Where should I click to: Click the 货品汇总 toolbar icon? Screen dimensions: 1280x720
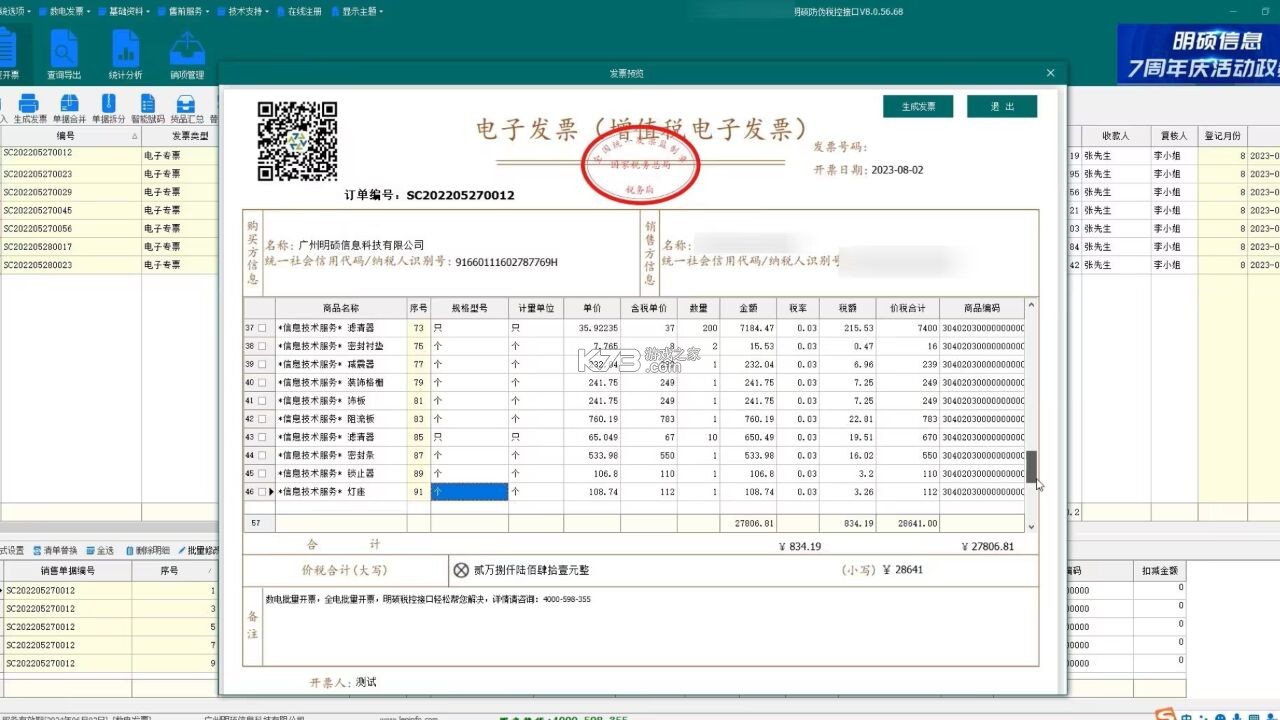tap(186, 103)
